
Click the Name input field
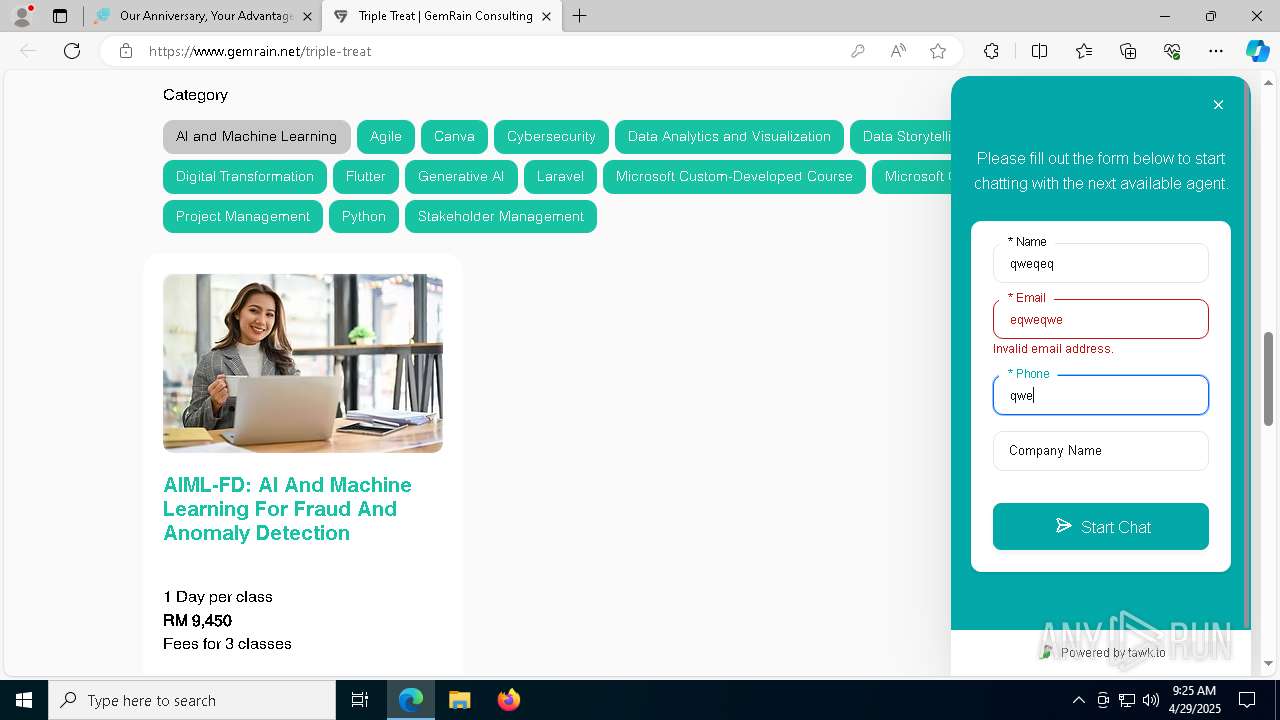point(1101,264)
